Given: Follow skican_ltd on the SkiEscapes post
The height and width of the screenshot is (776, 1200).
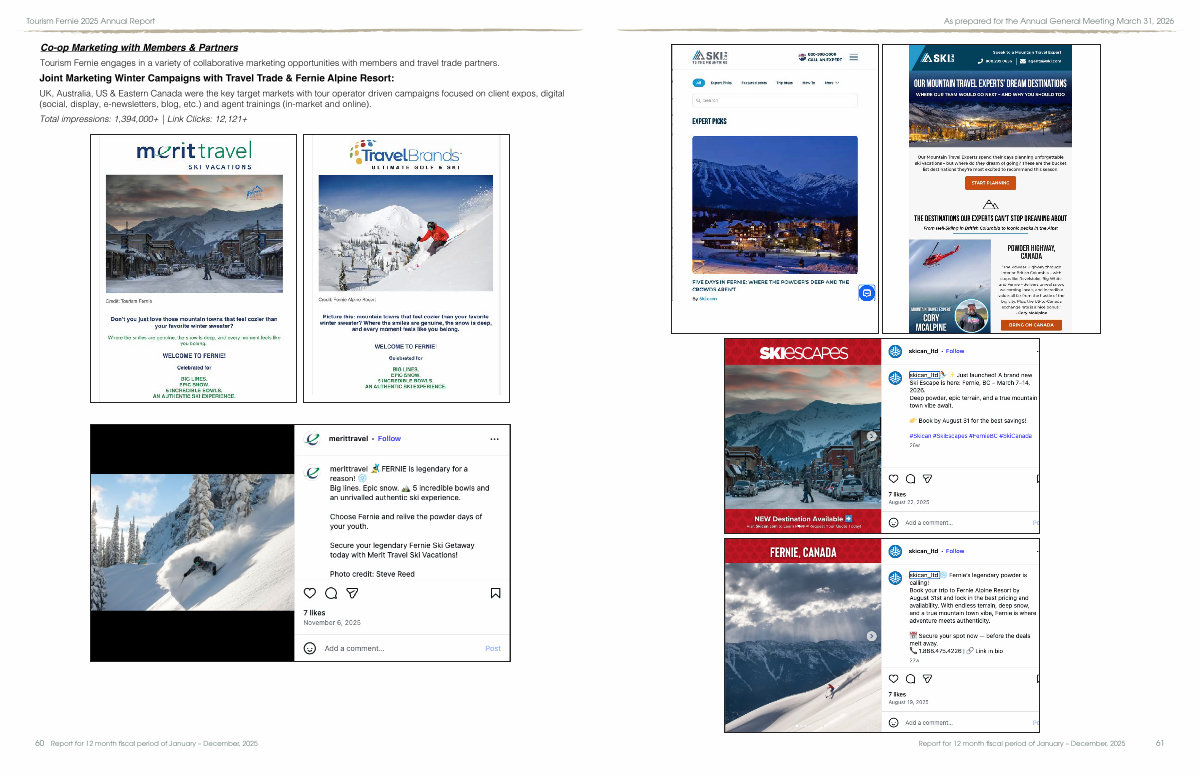Looking at the screenshot, I should (955, 351).
